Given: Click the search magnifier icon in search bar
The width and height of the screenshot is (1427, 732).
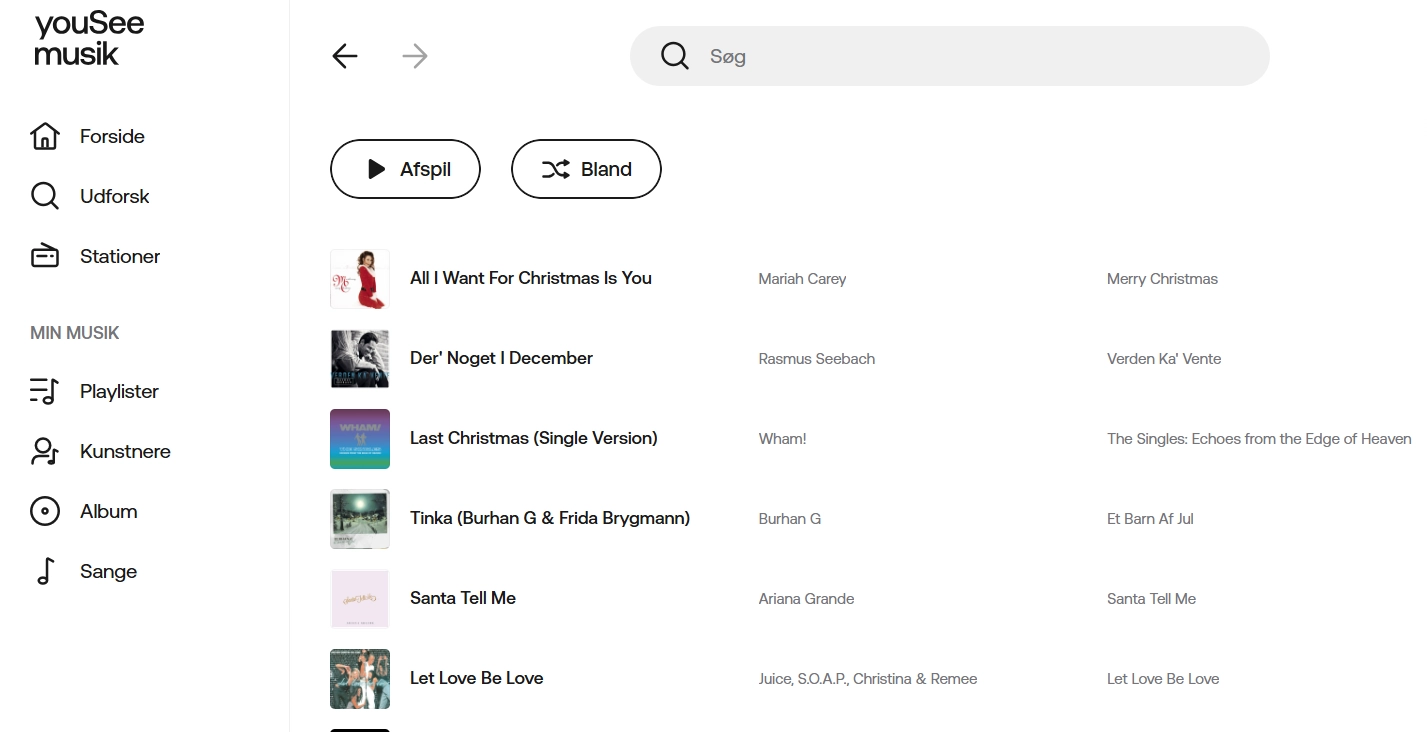Looking at the screenshot, I should 675,56.
